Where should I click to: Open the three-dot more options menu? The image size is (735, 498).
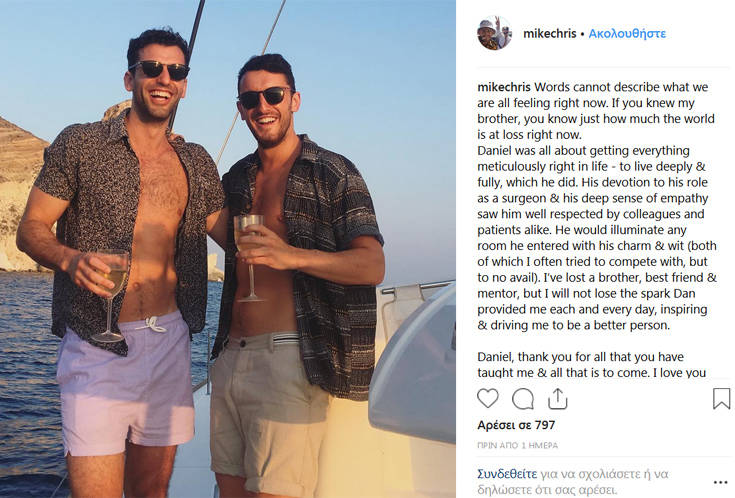pos(721,480)
